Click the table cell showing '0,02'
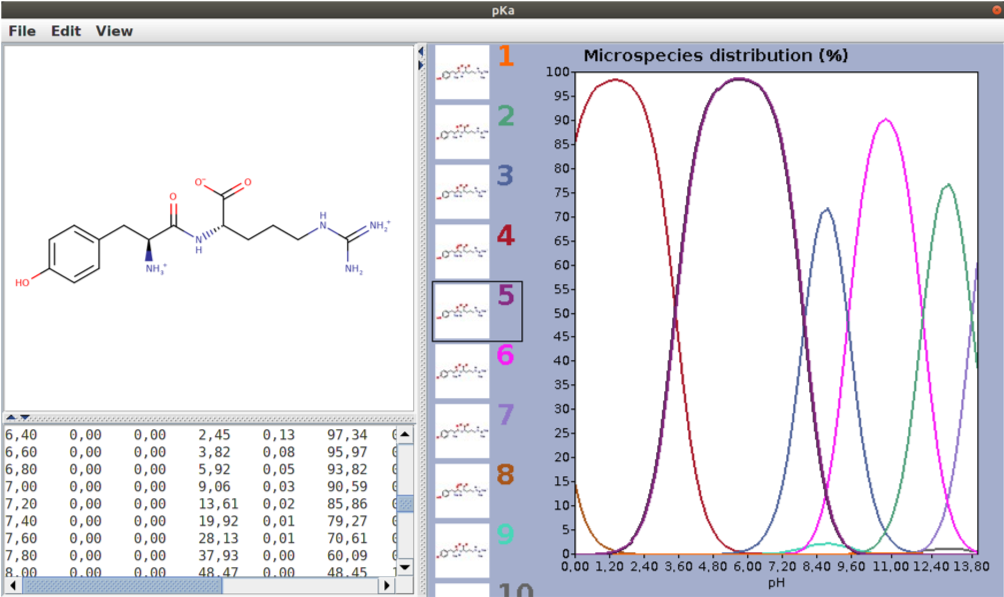 click(279, 504)
